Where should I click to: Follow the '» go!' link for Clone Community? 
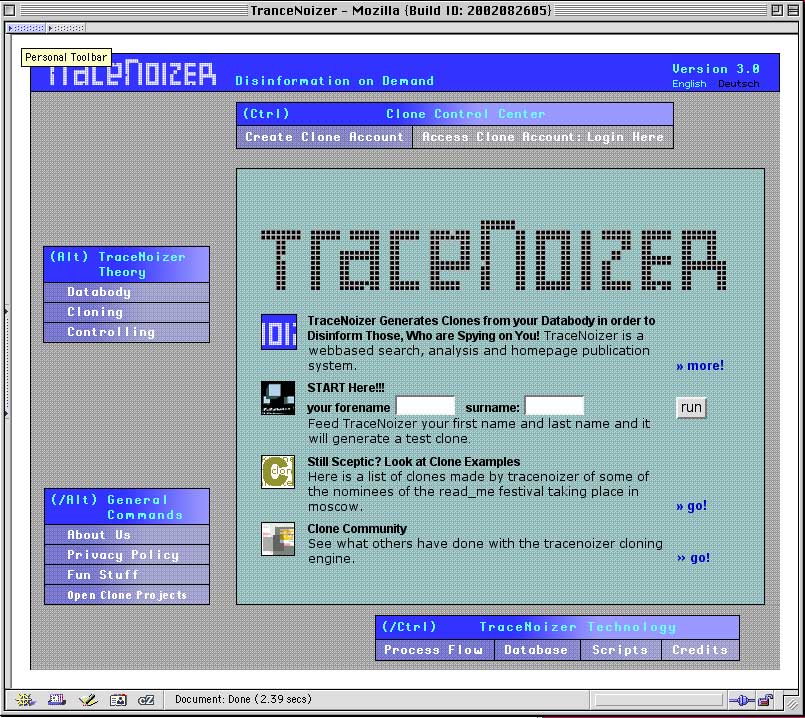pos(693,558)
